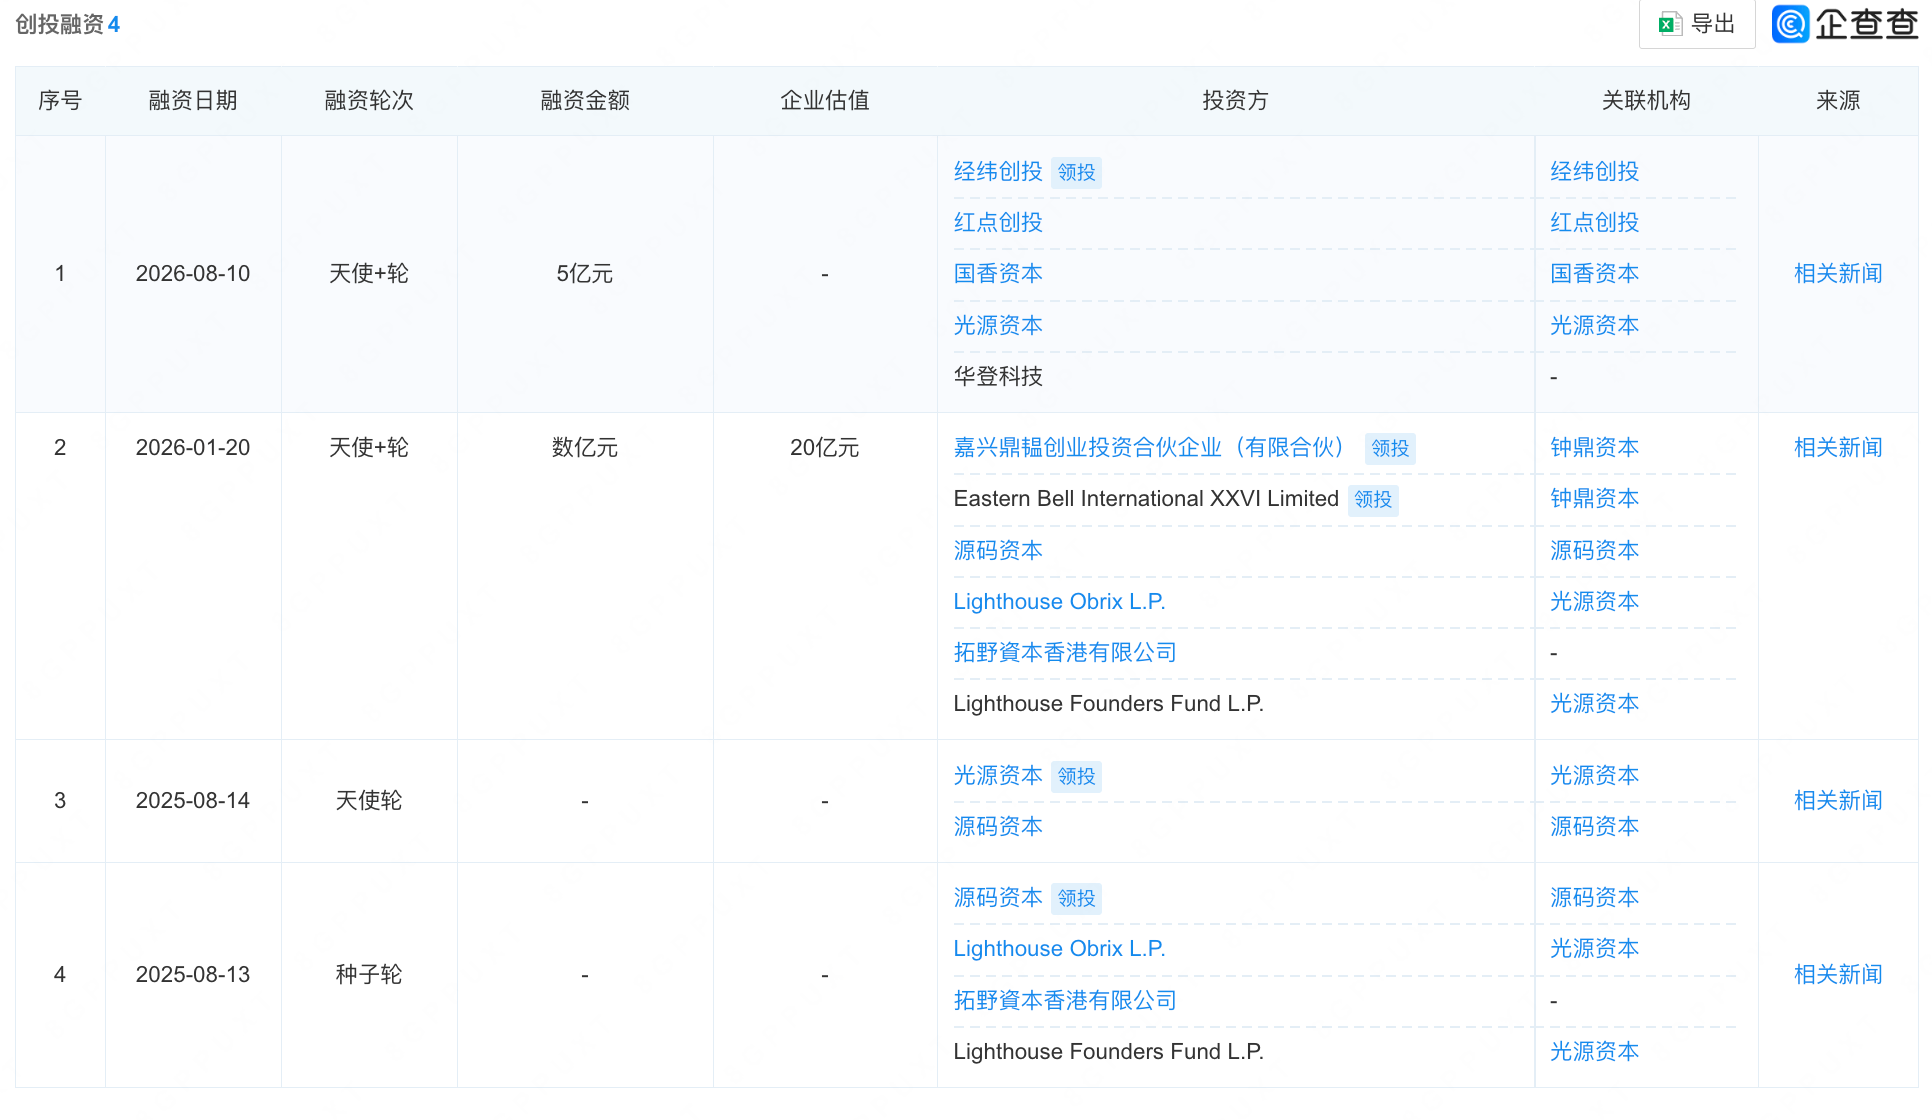Click Eastern Bell International XXVI Limited text
Screen dimensions: 1932x1120
pyautogui.click(x=1146, y=499)
